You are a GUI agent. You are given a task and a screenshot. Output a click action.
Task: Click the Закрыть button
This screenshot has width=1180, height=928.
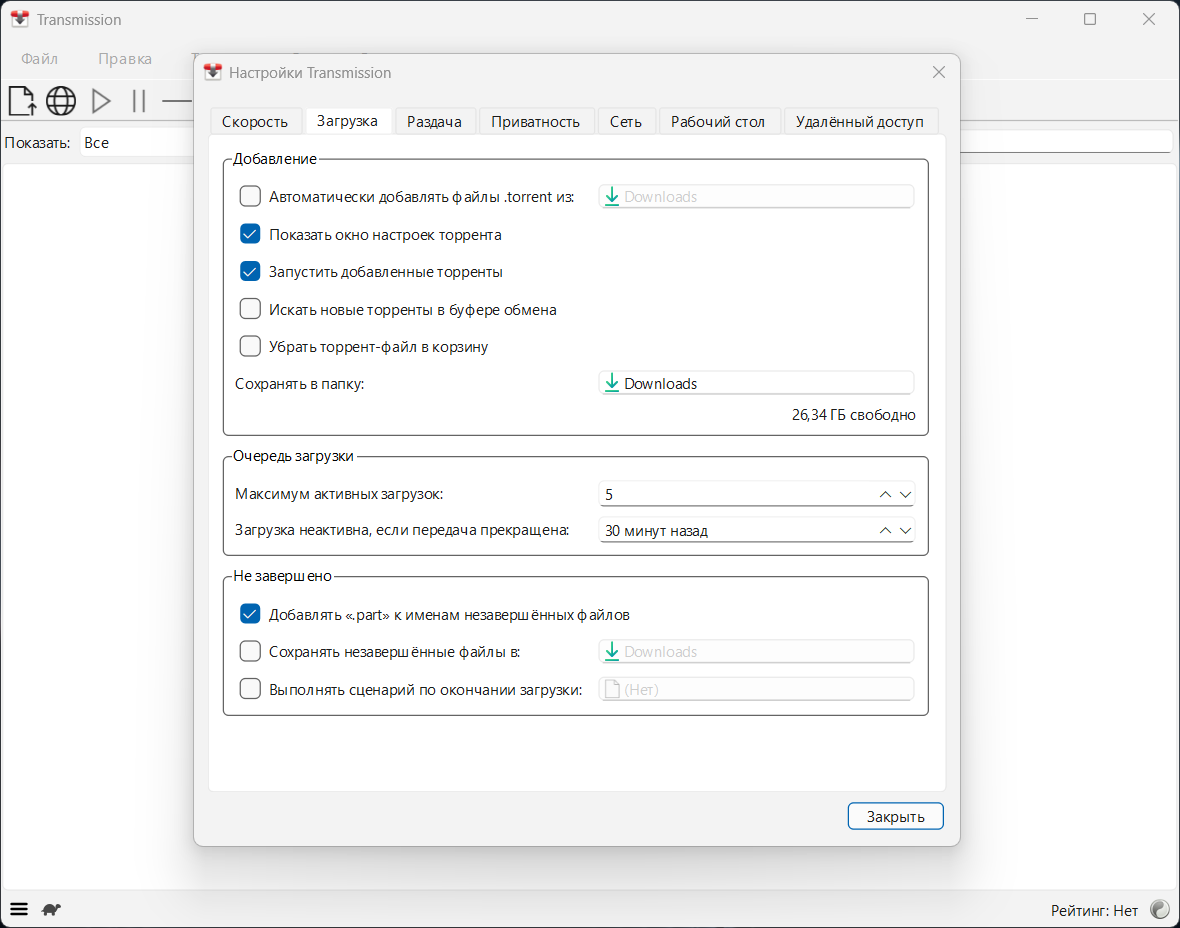[896, 816]
